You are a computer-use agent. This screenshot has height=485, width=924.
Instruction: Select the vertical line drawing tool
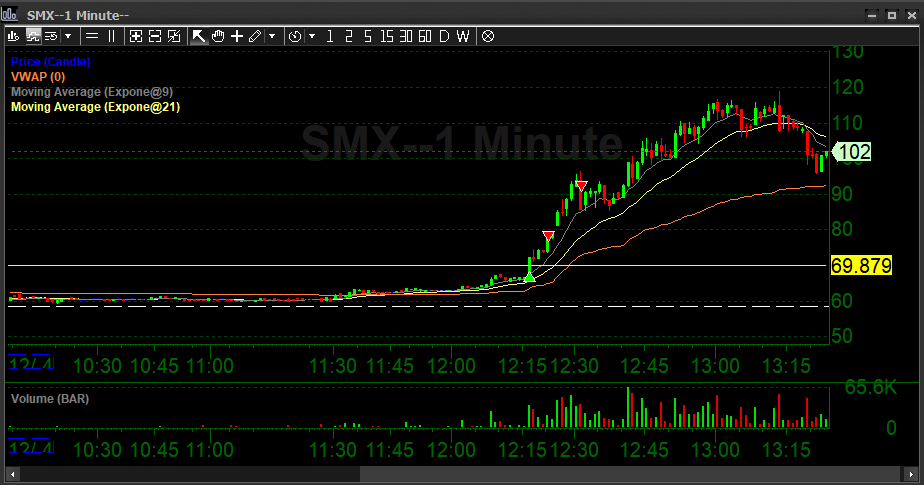click(111, 37)
